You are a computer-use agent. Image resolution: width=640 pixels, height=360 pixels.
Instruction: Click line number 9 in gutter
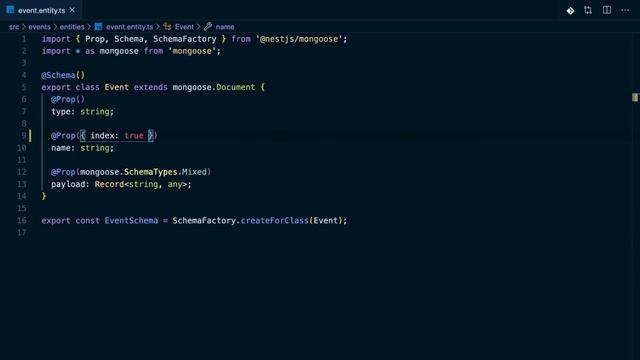(x=24, y=136)
